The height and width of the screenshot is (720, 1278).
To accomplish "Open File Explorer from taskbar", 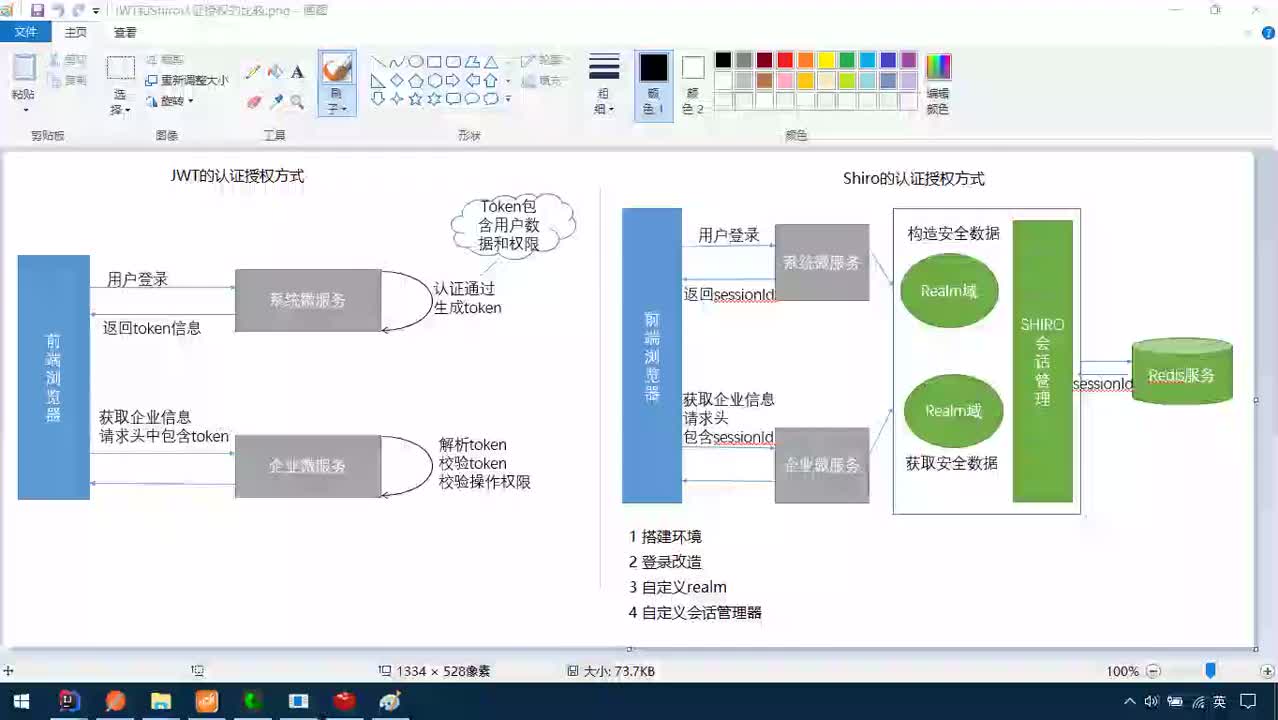I will 160,701.
